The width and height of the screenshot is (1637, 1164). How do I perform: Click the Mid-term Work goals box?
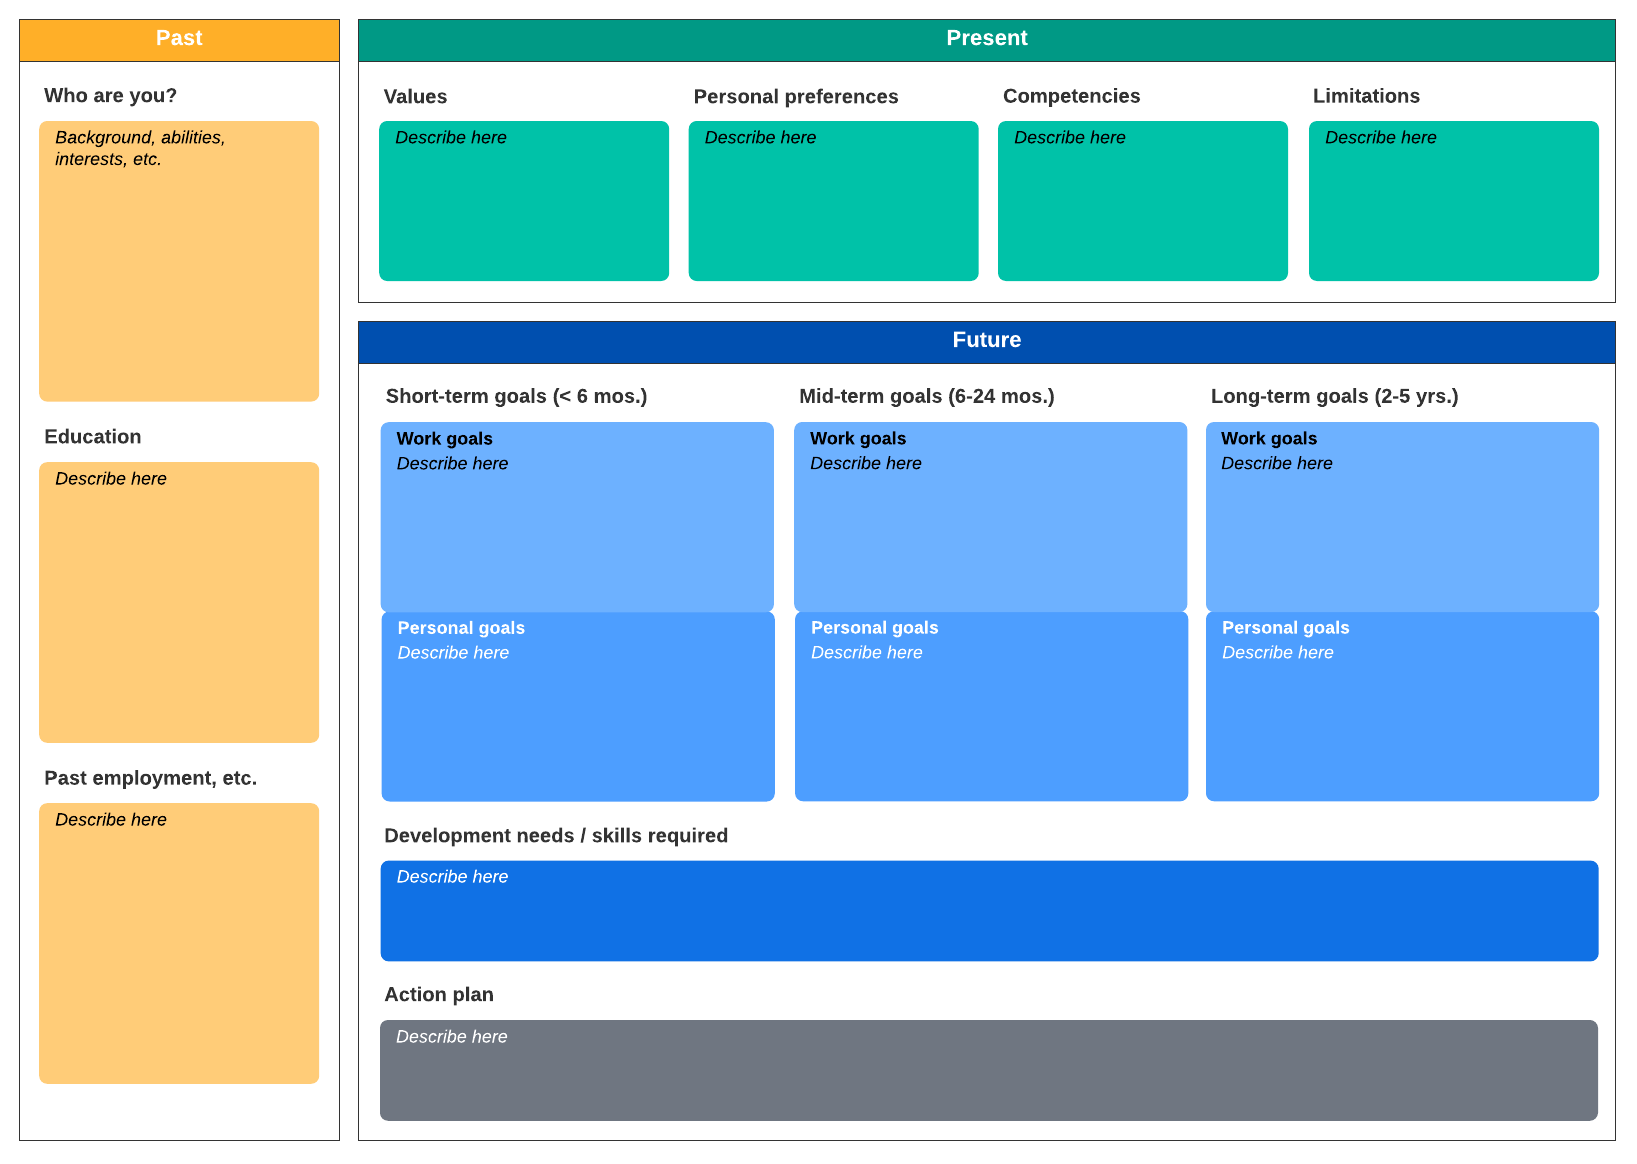tap(990, 517)
